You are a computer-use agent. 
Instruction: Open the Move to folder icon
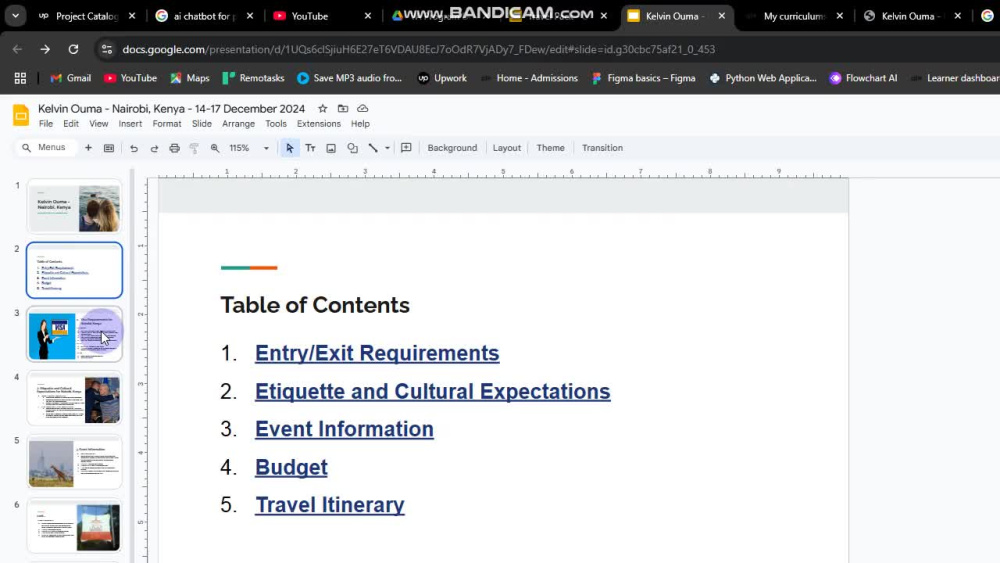[x=342, y=108]
